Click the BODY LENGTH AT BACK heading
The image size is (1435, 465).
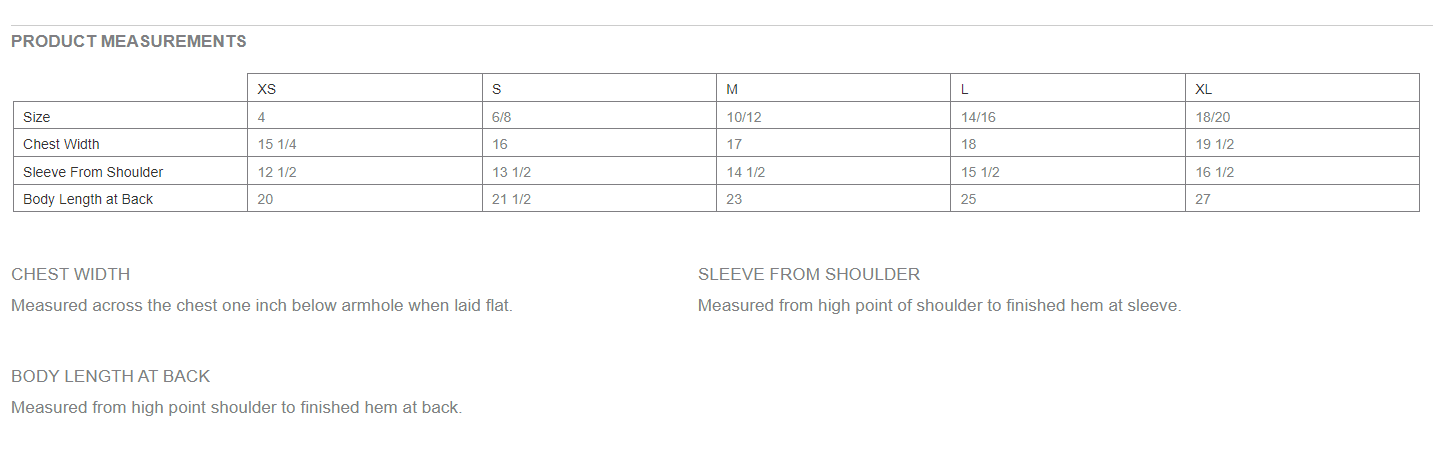(110, 376)
